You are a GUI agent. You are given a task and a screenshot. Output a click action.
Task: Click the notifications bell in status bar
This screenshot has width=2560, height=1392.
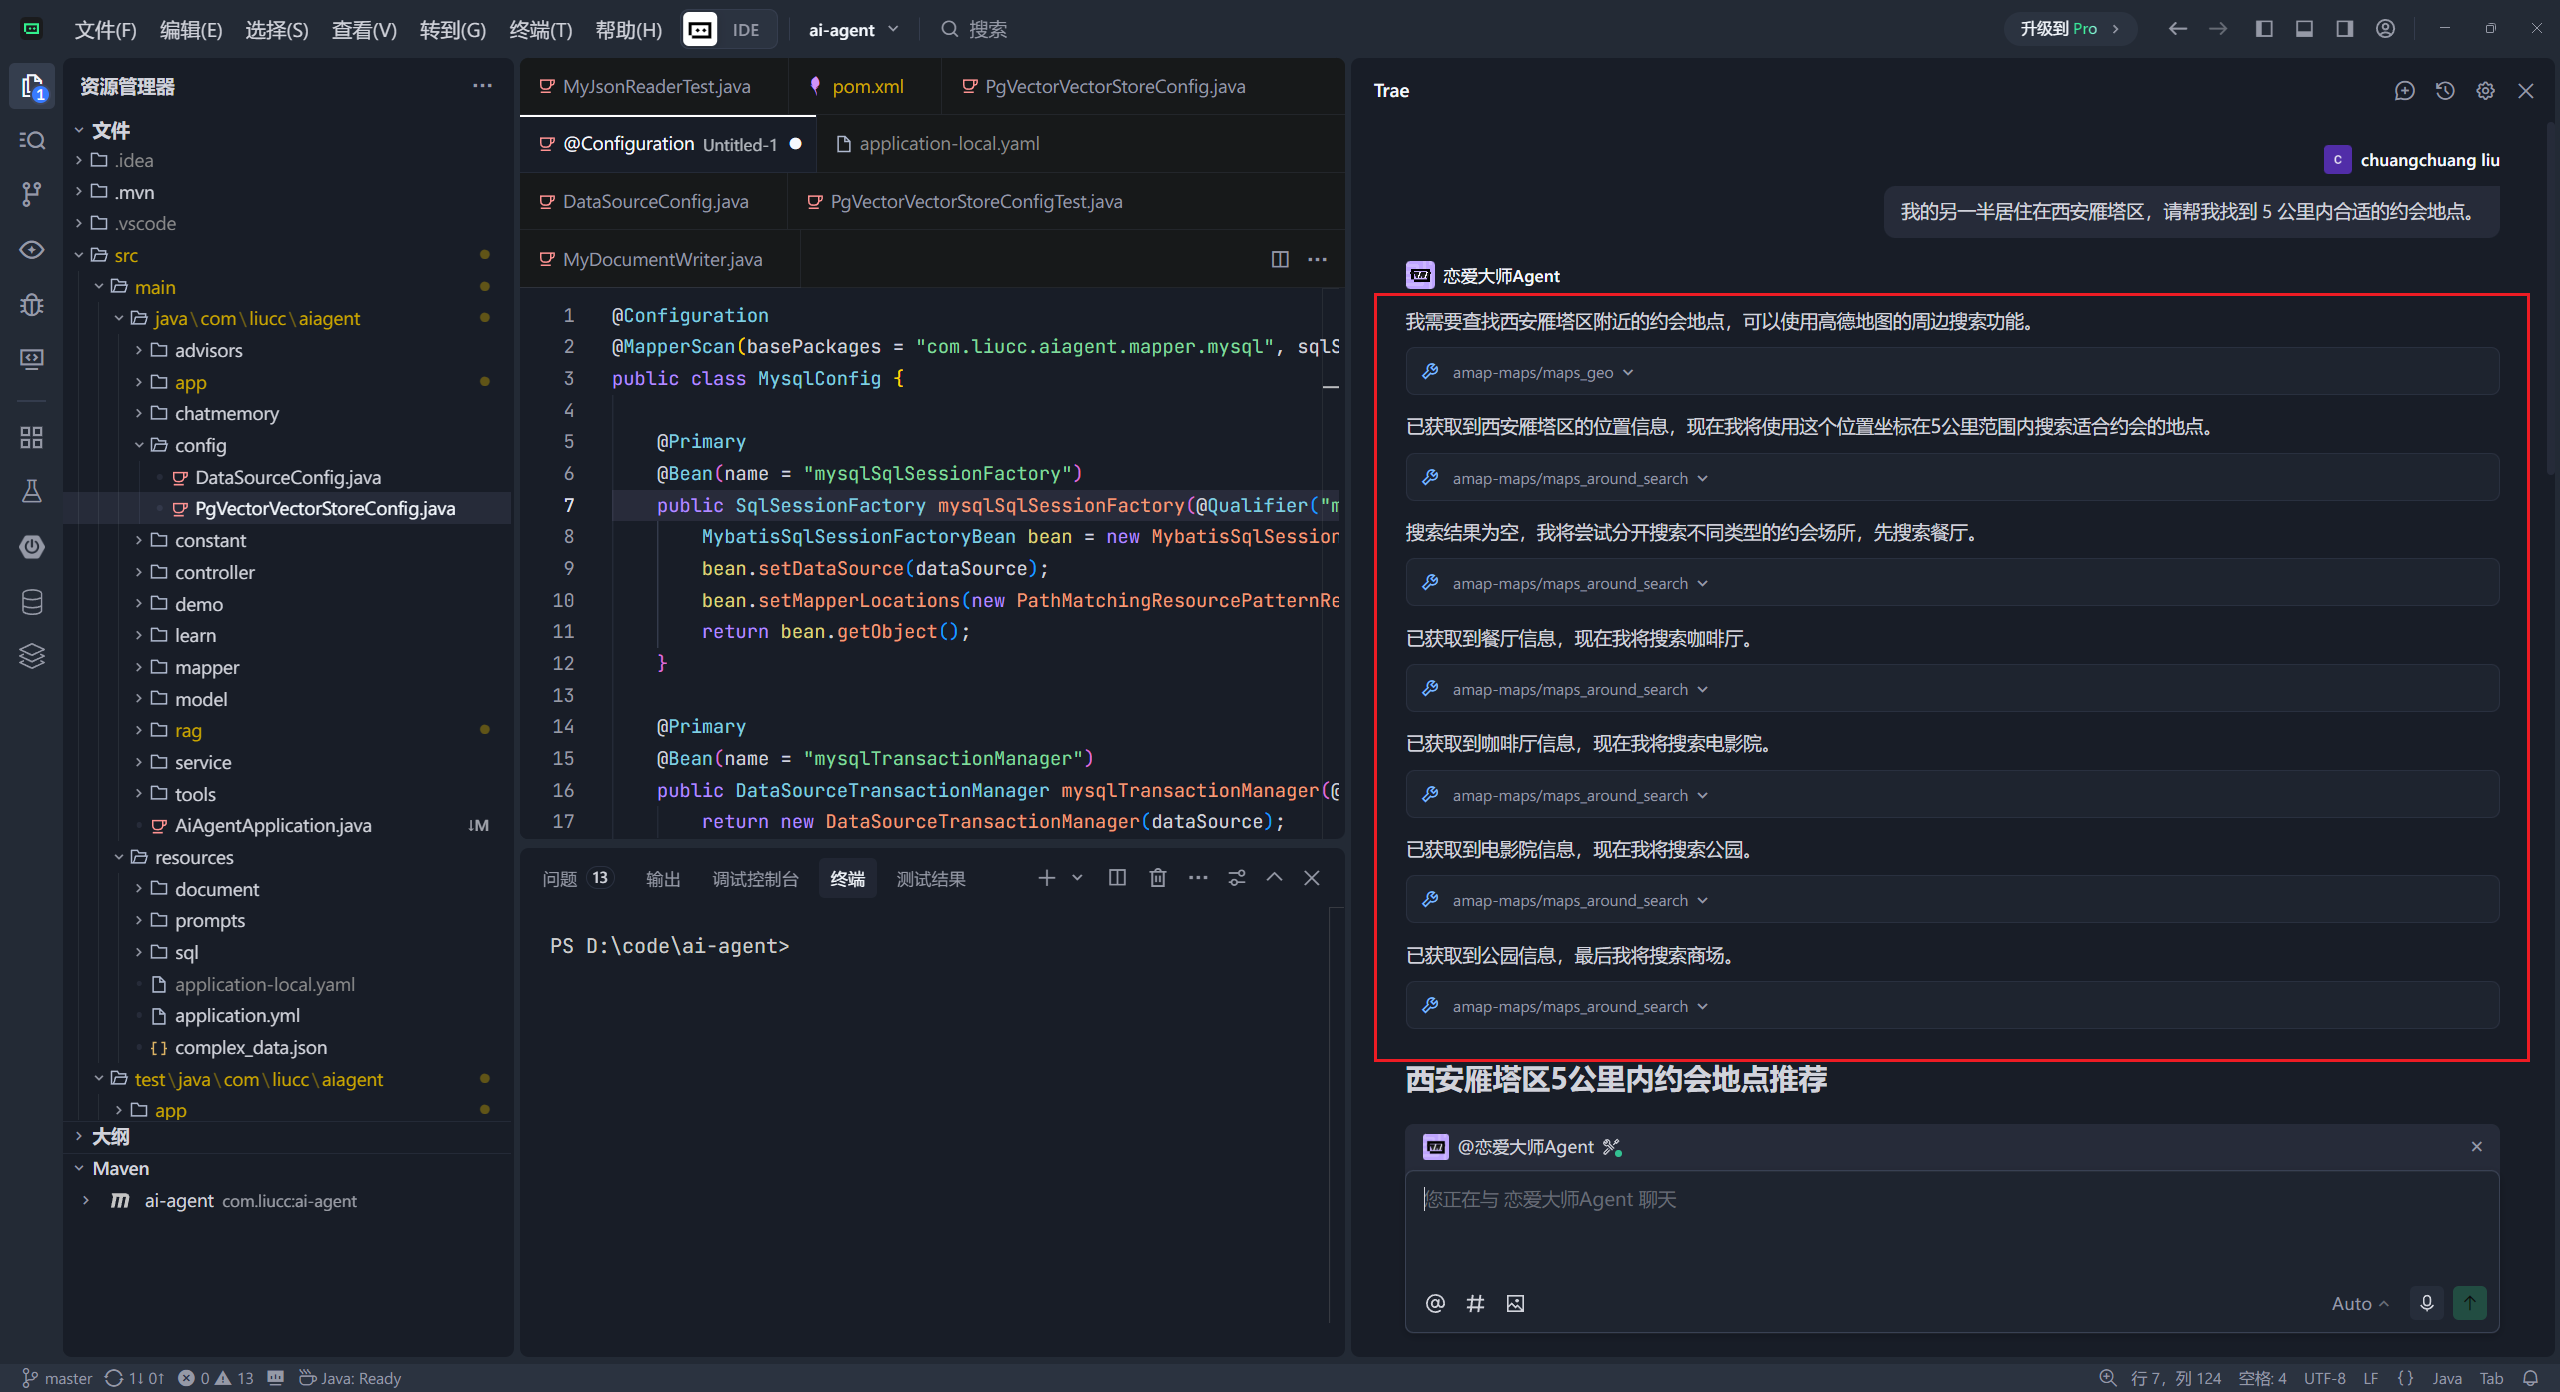[2530, 1378]
